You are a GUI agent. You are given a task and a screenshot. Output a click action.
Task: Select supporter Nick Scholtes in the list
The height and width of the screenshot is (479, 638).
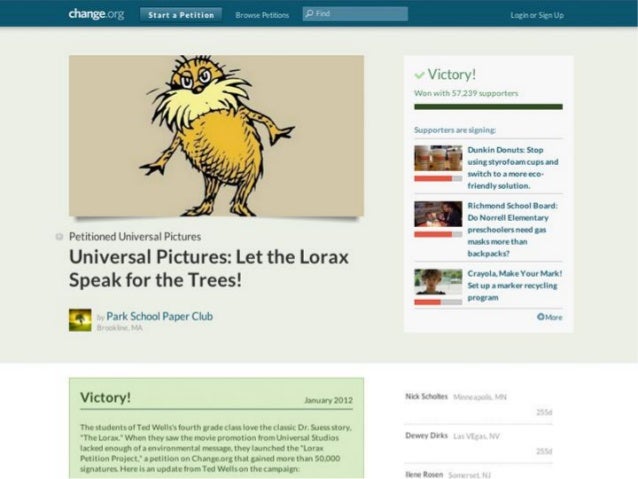pos(426,396)
